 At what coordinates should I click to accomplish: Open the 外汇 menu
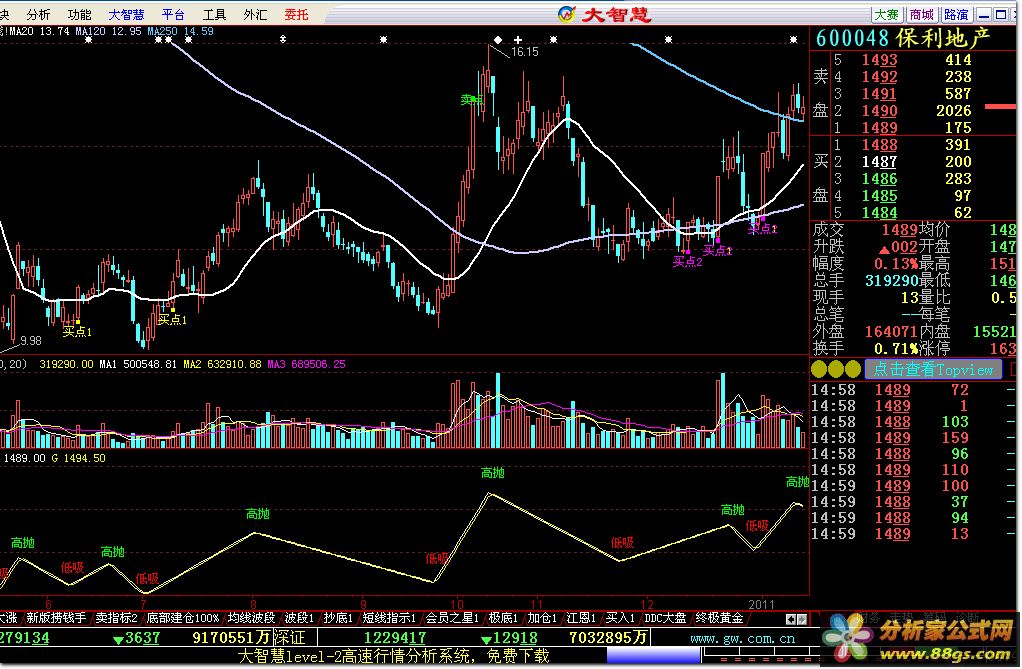tap(256, 14)
